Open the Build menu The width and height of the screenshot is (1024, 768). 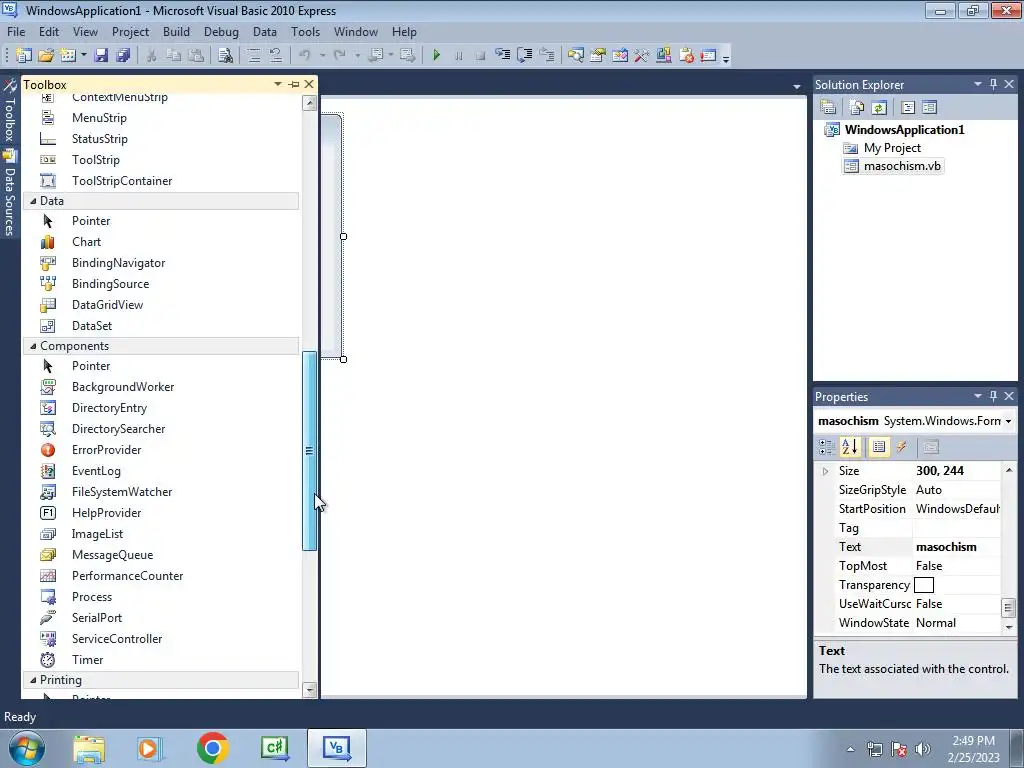(176, 31)
